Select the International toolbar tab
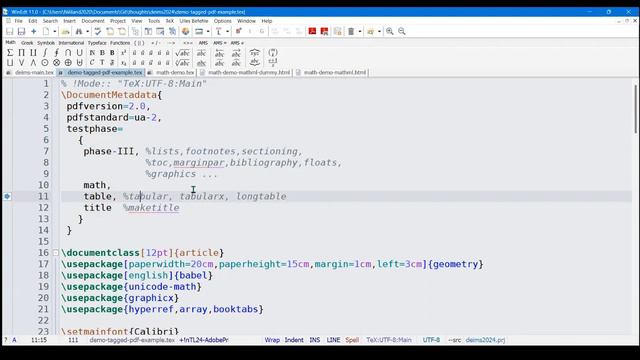Screen dimensions: 640x360 (71, 43)
